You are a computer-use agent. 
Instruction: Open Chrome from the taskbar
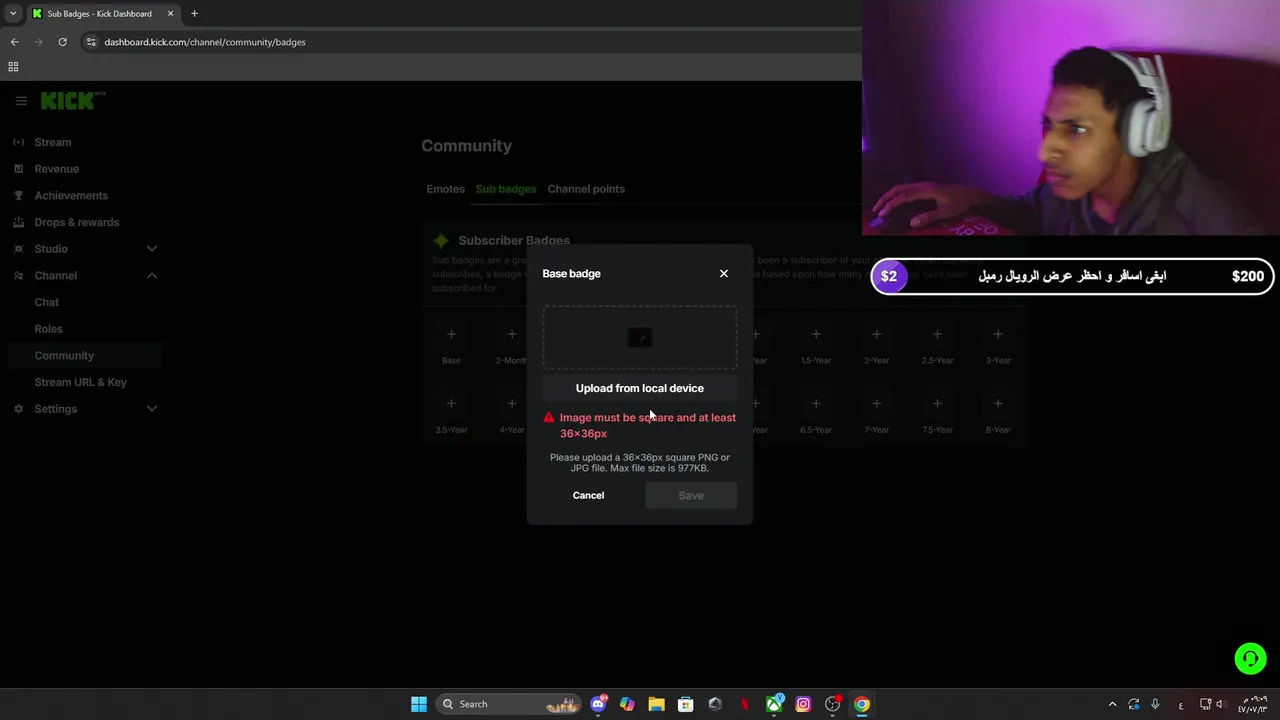(862, 704)
